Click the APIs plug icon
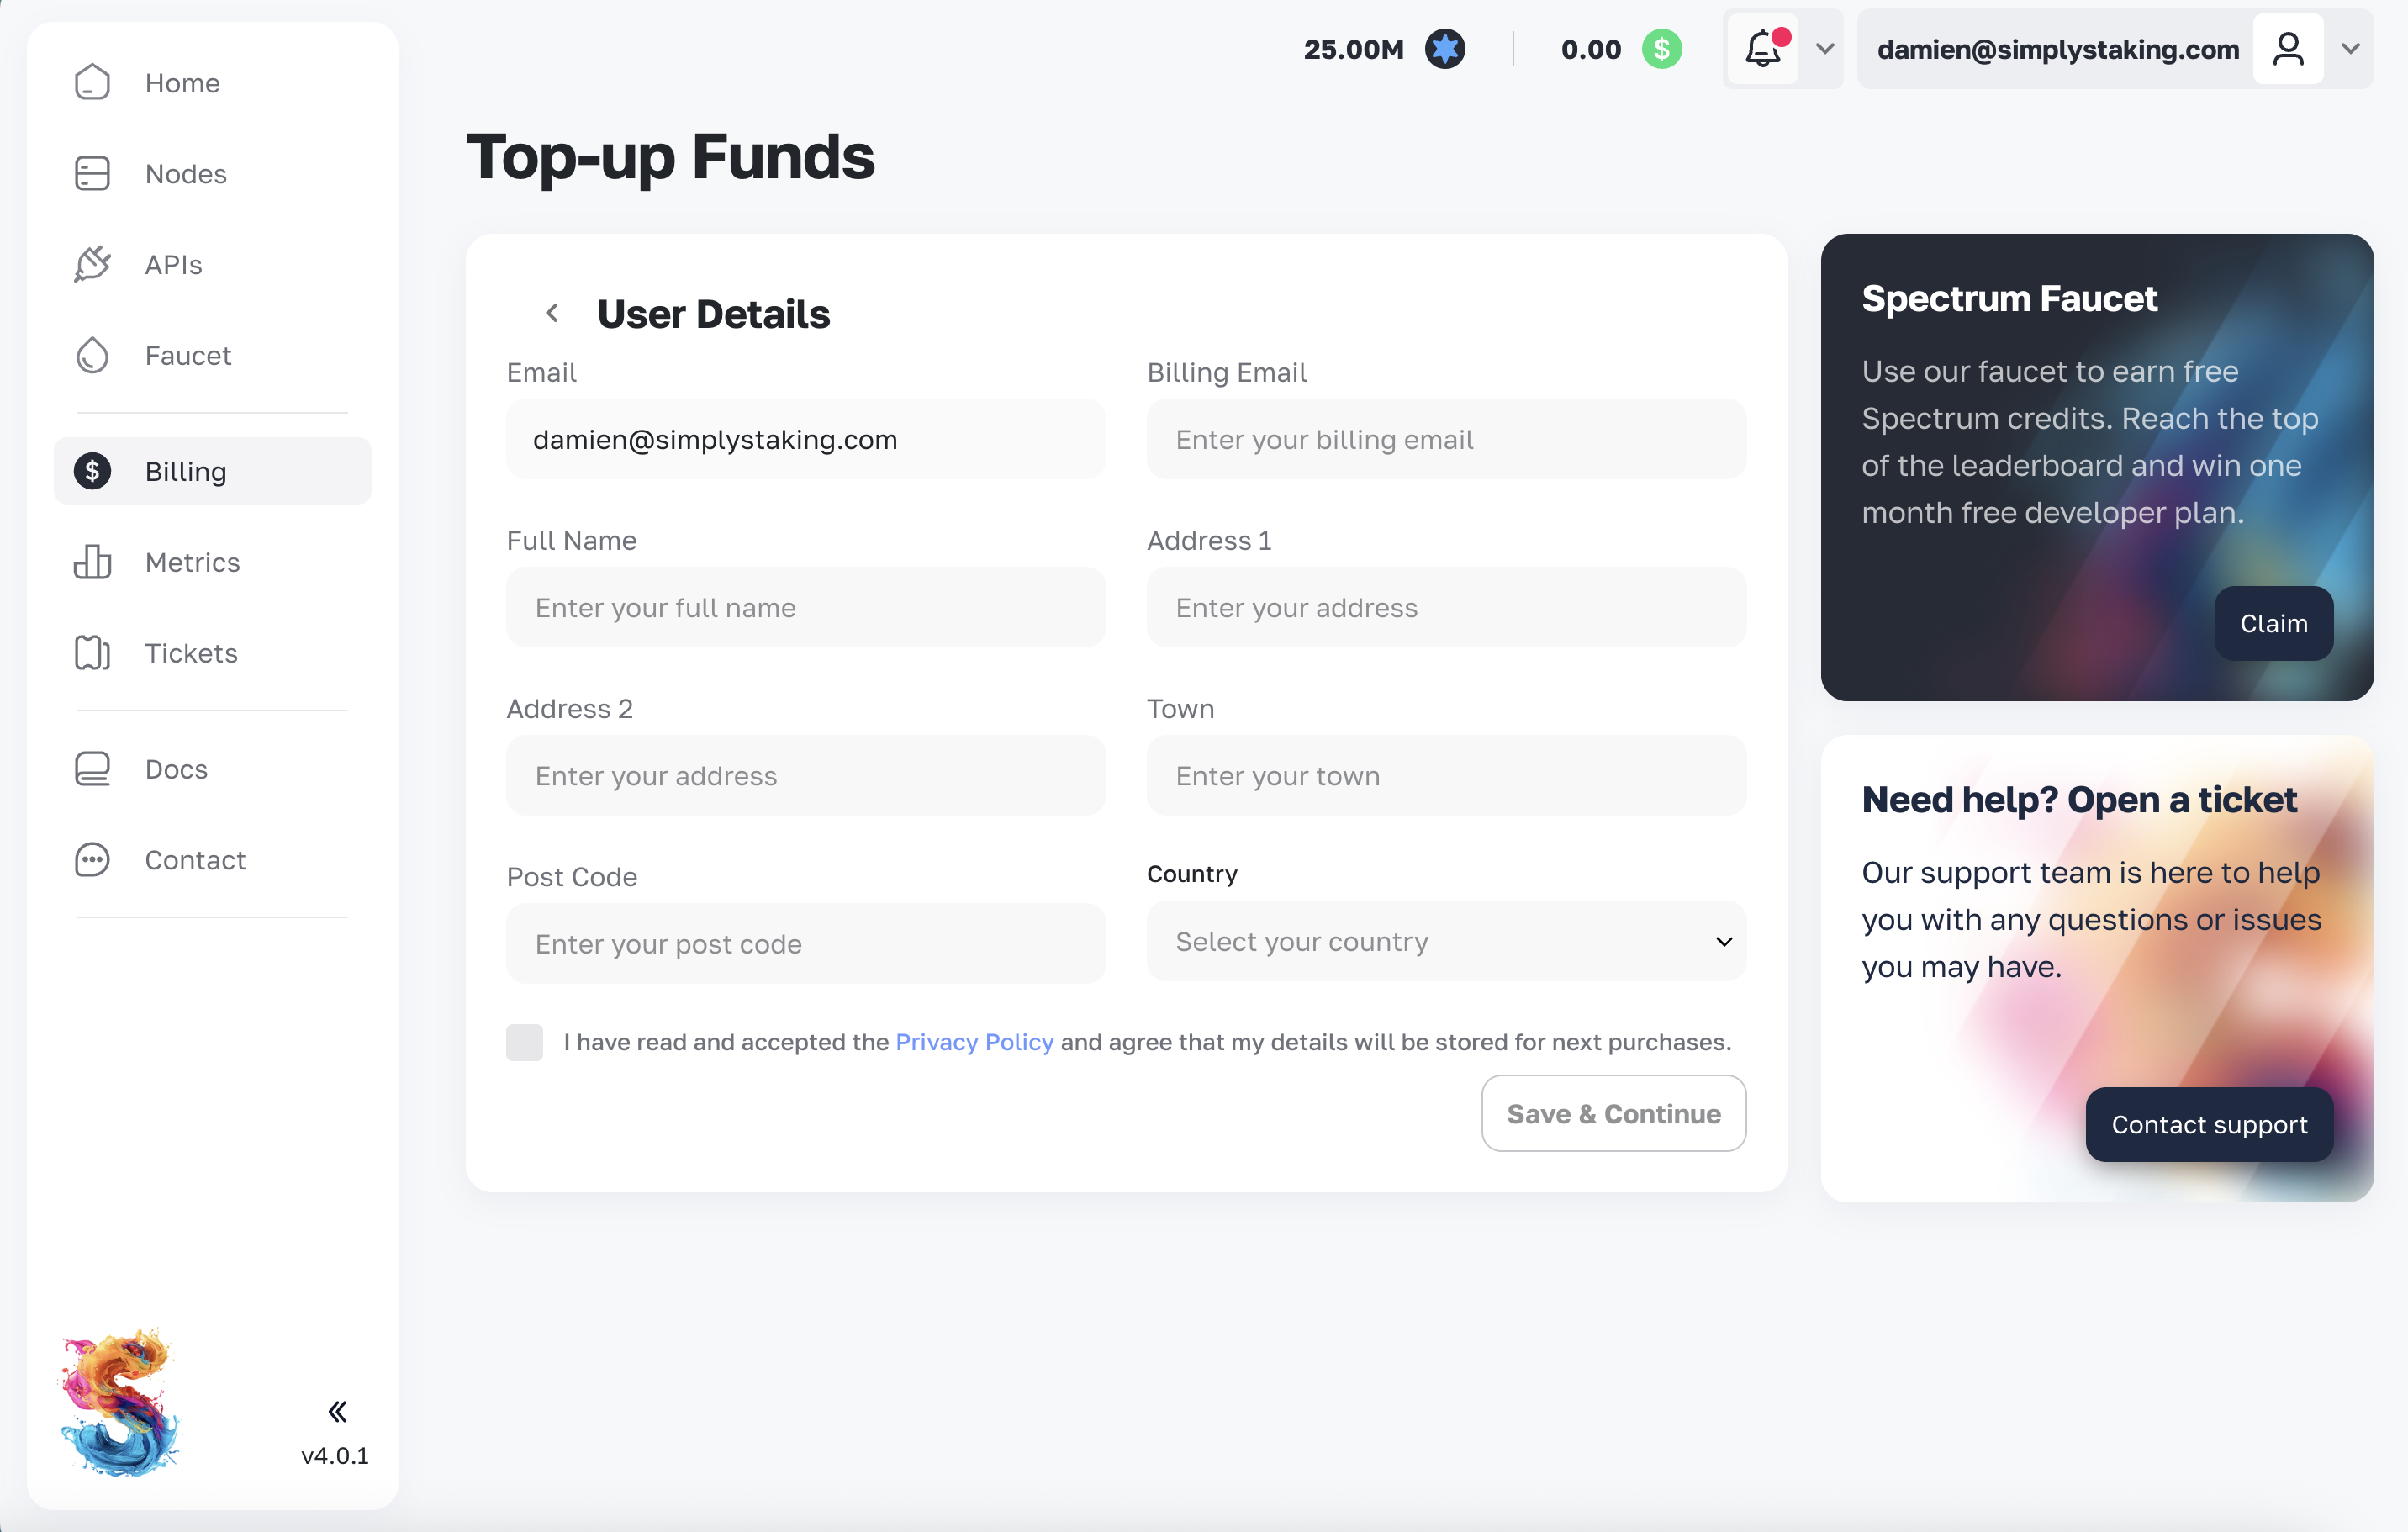Viewport: 2408px width, 1532px height. 92,264
